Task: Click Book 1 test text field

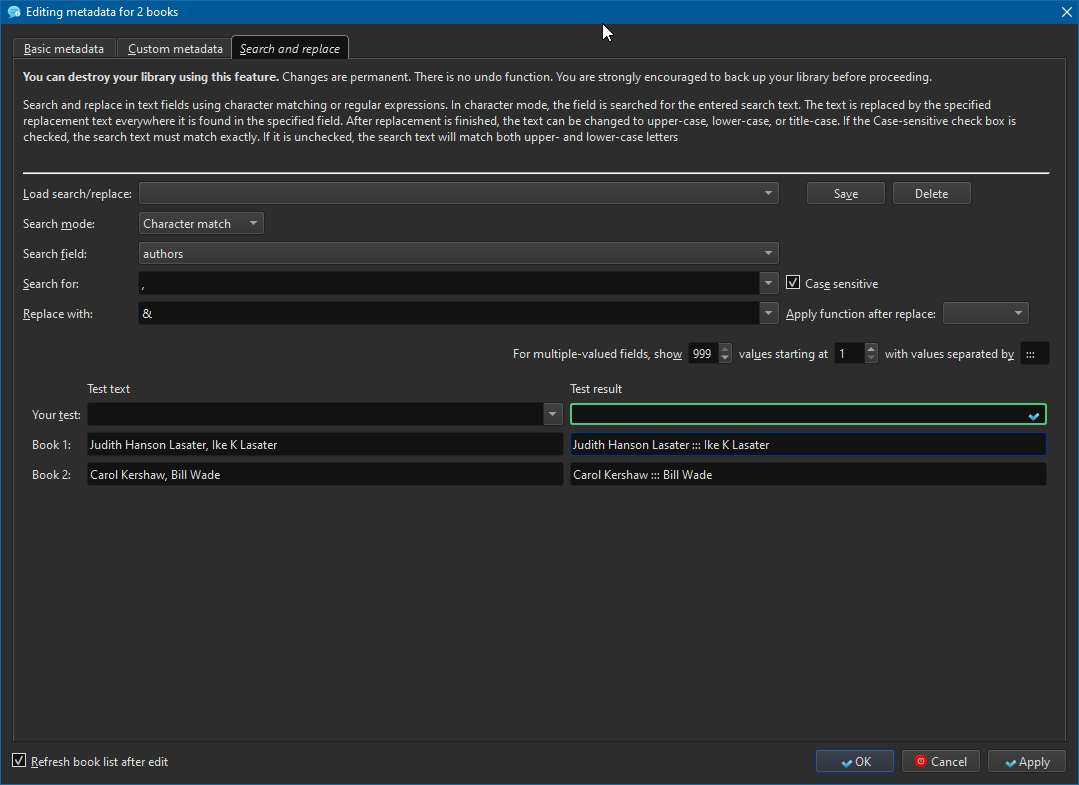Action: 325,444
